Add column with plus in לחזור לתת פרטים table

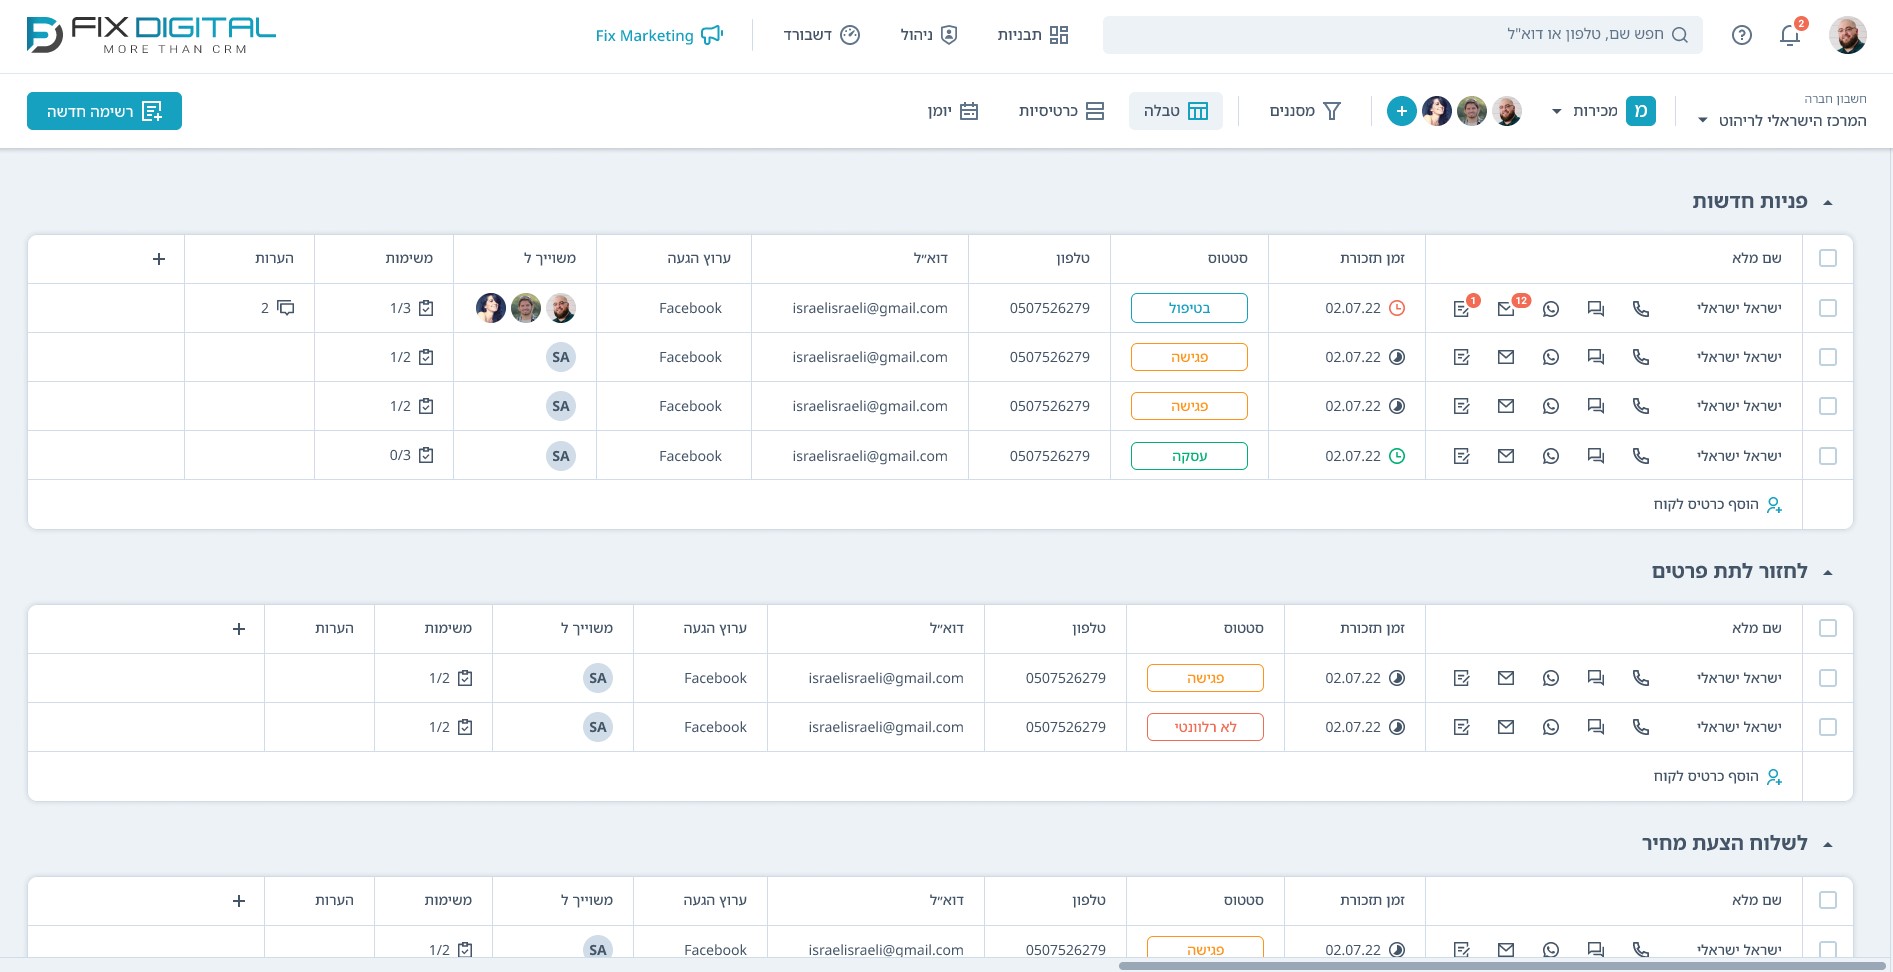coord(239,629)
